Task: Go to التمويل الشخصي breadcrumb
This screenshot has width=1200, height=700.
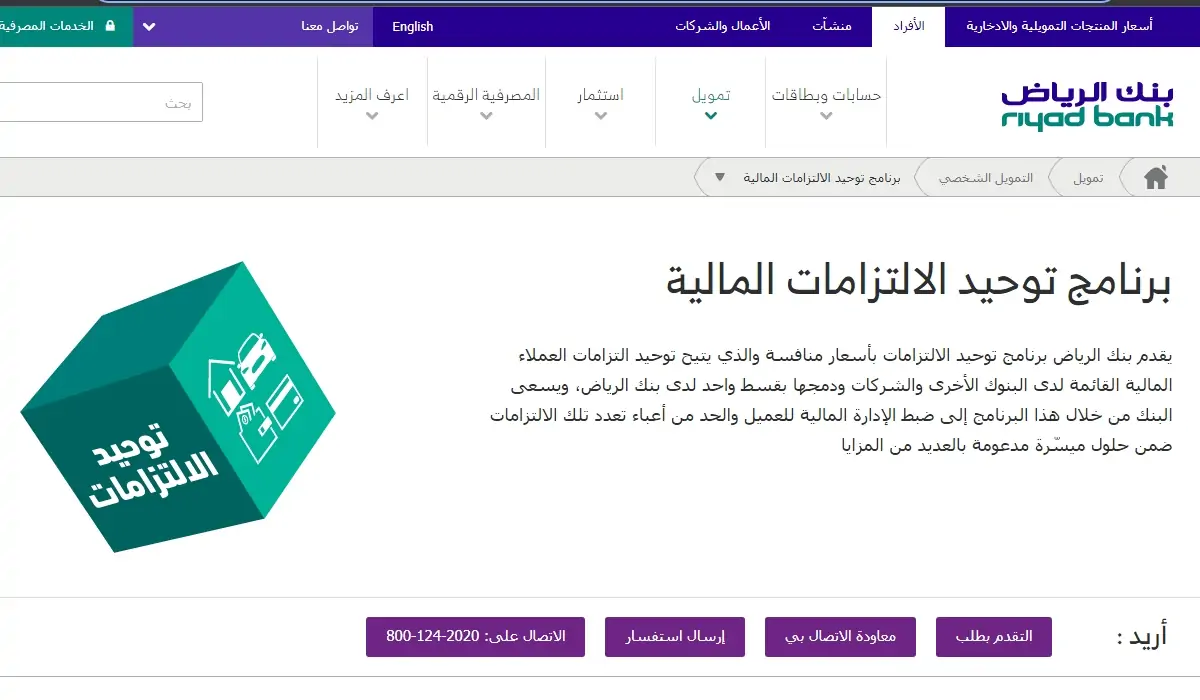Action: (985, 178)
